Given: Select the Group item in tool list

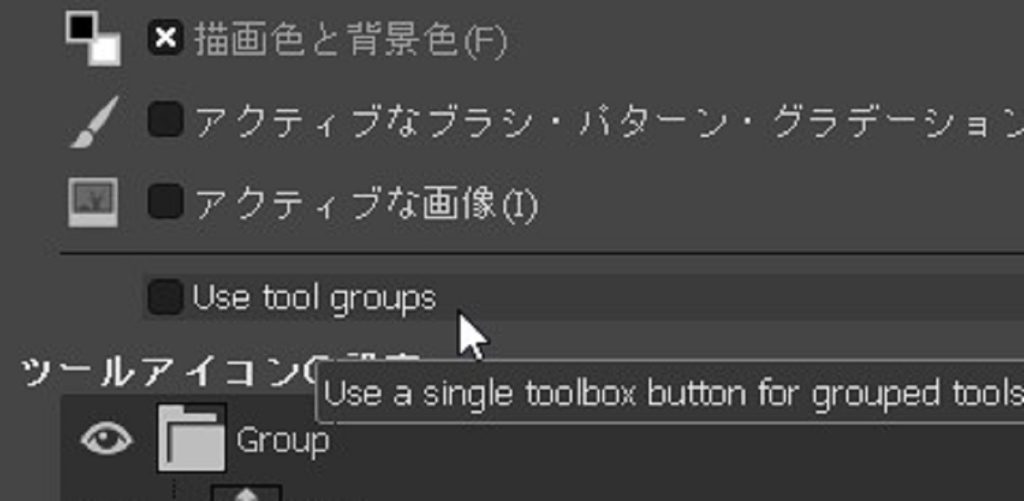Looking at the screenshot, I should (x=283, y=440).
